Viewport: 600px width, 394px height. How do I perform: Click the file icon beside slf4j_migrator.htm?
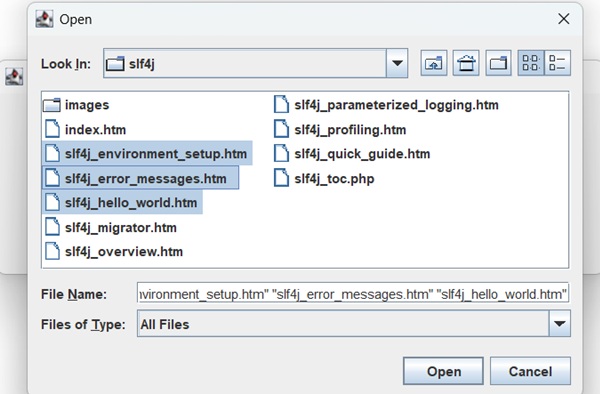52,227
